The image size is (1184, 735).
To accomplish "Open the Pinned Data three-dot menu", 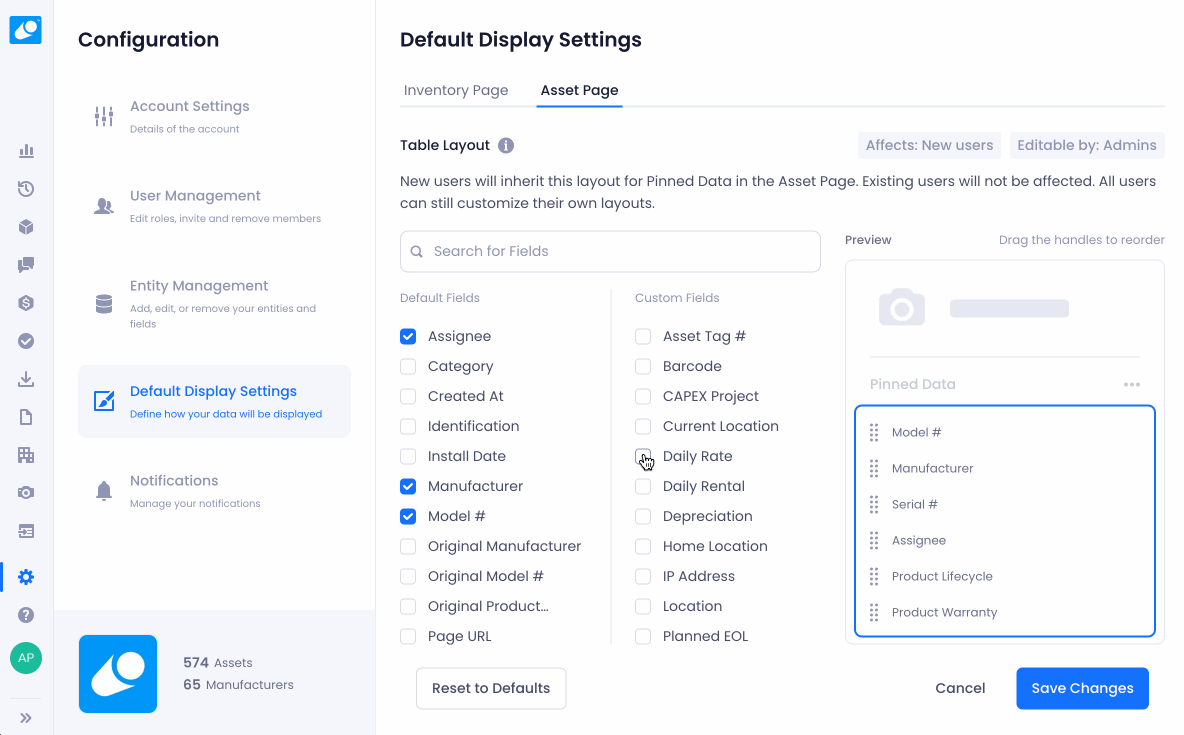I will 1131,384.
